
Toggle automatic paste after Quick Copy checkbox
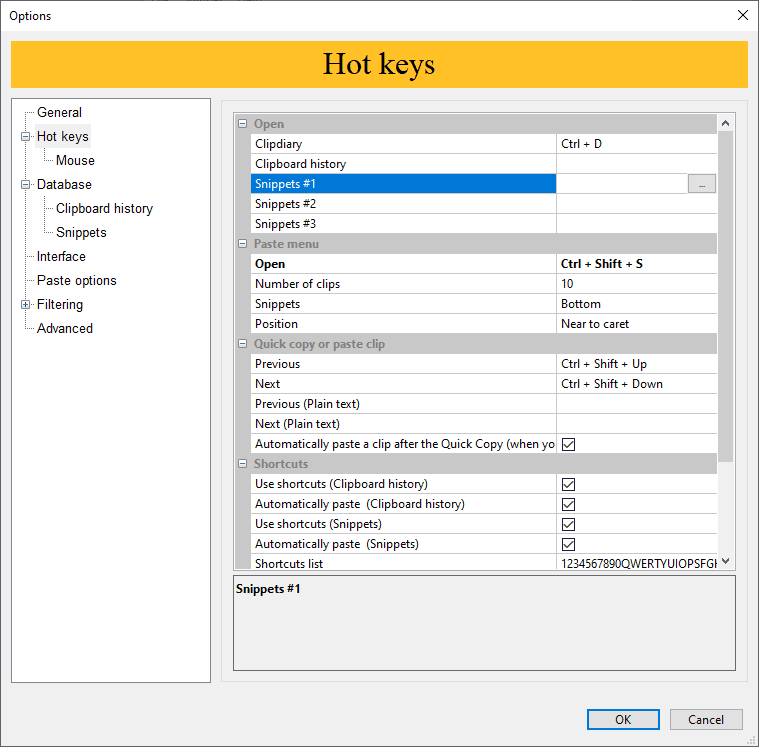pyautogui.click(x=569, y=444)
